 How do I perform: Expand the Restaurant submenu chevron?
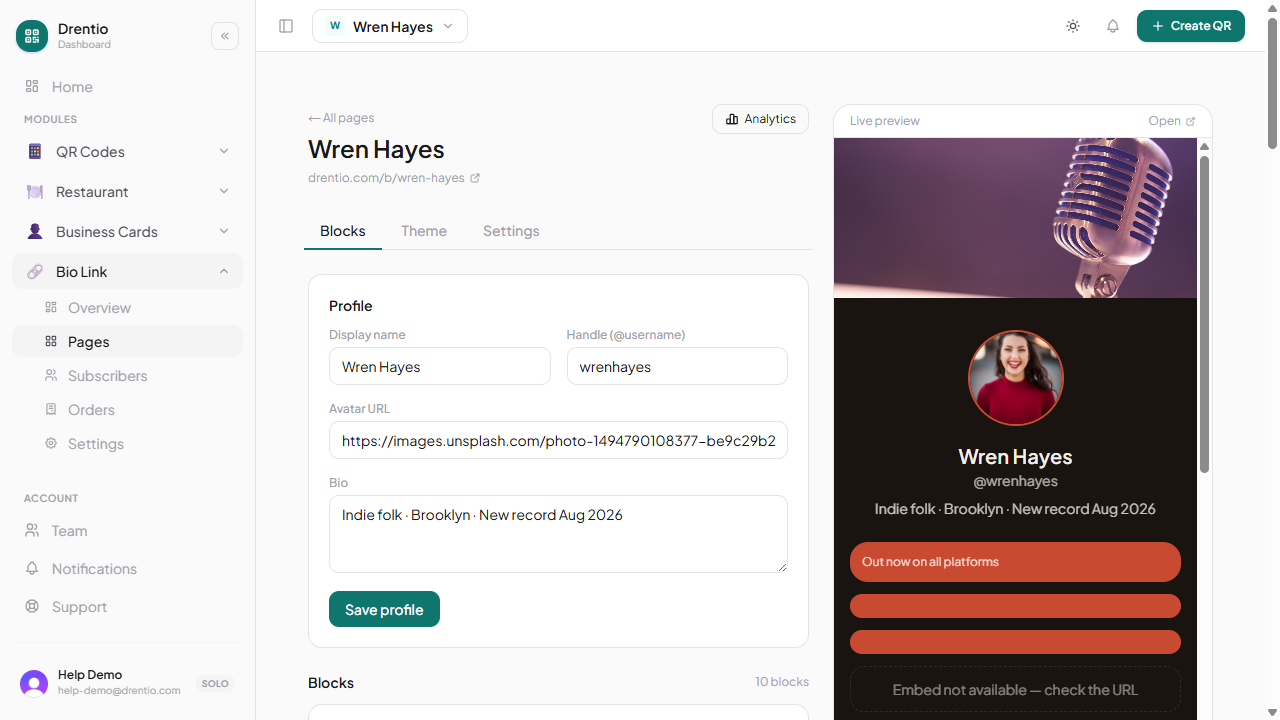(x=224, y=192)
